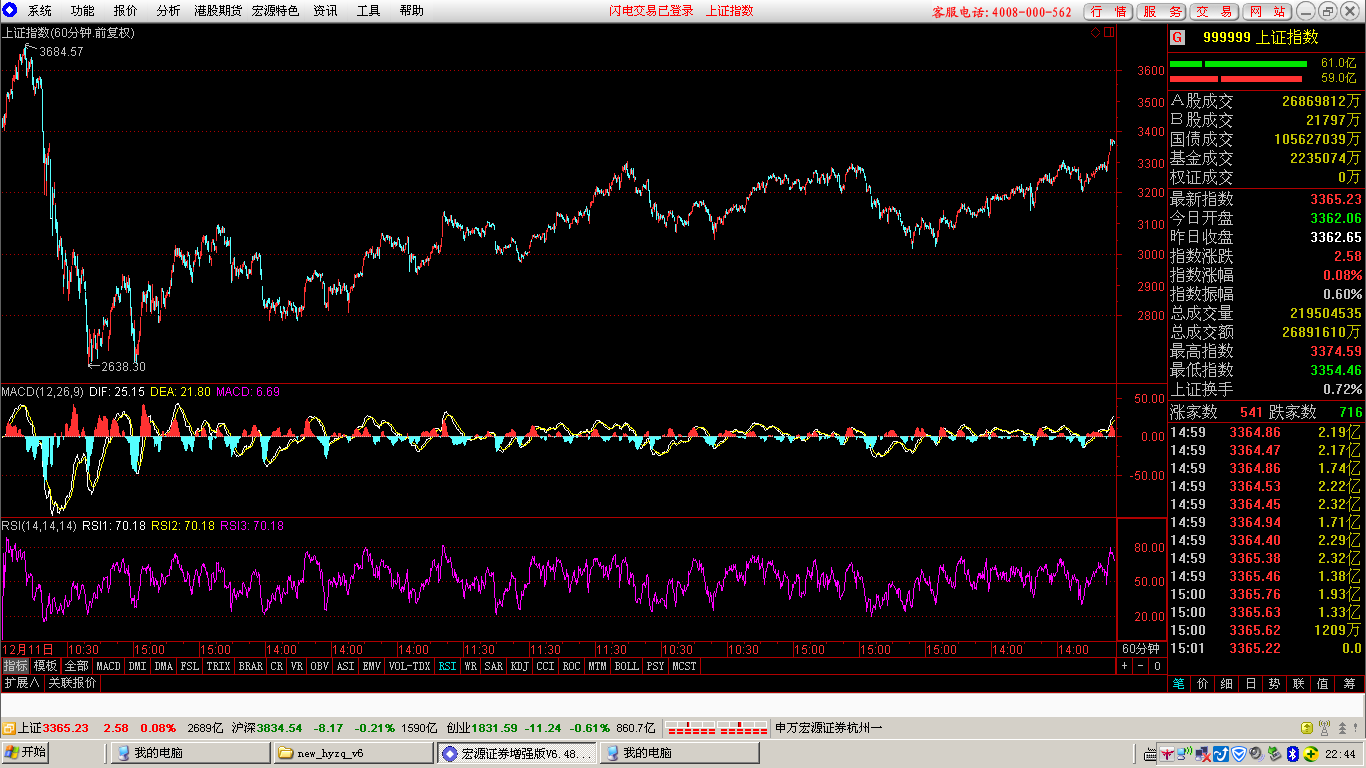The width and height of the screenshot is (1366, 768).
Task: Click the blue app logo icon at top-left
Action: pyautogui.click(x=10, y=10)
